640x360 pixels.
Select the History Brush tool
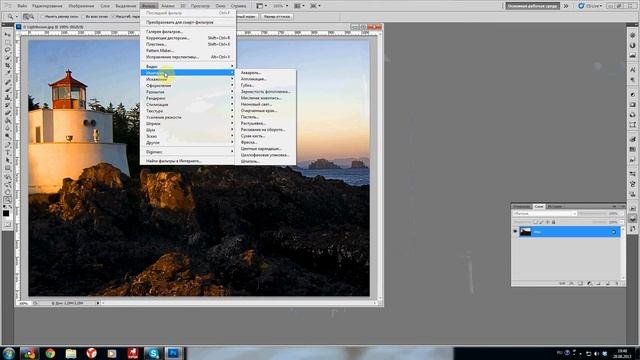(7, 105)
